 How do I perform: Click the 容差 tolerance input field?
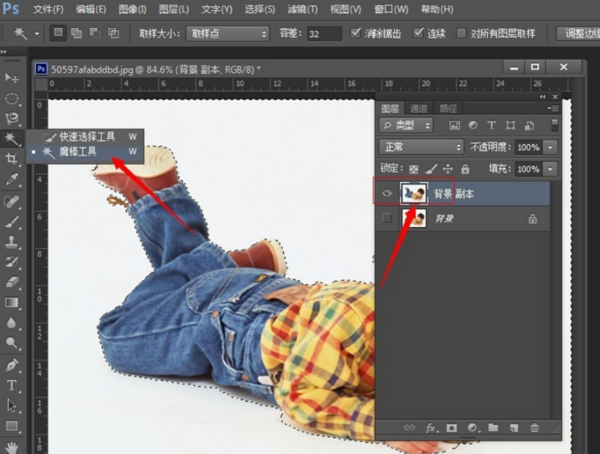pyautogui.click(x=323, y=33)
